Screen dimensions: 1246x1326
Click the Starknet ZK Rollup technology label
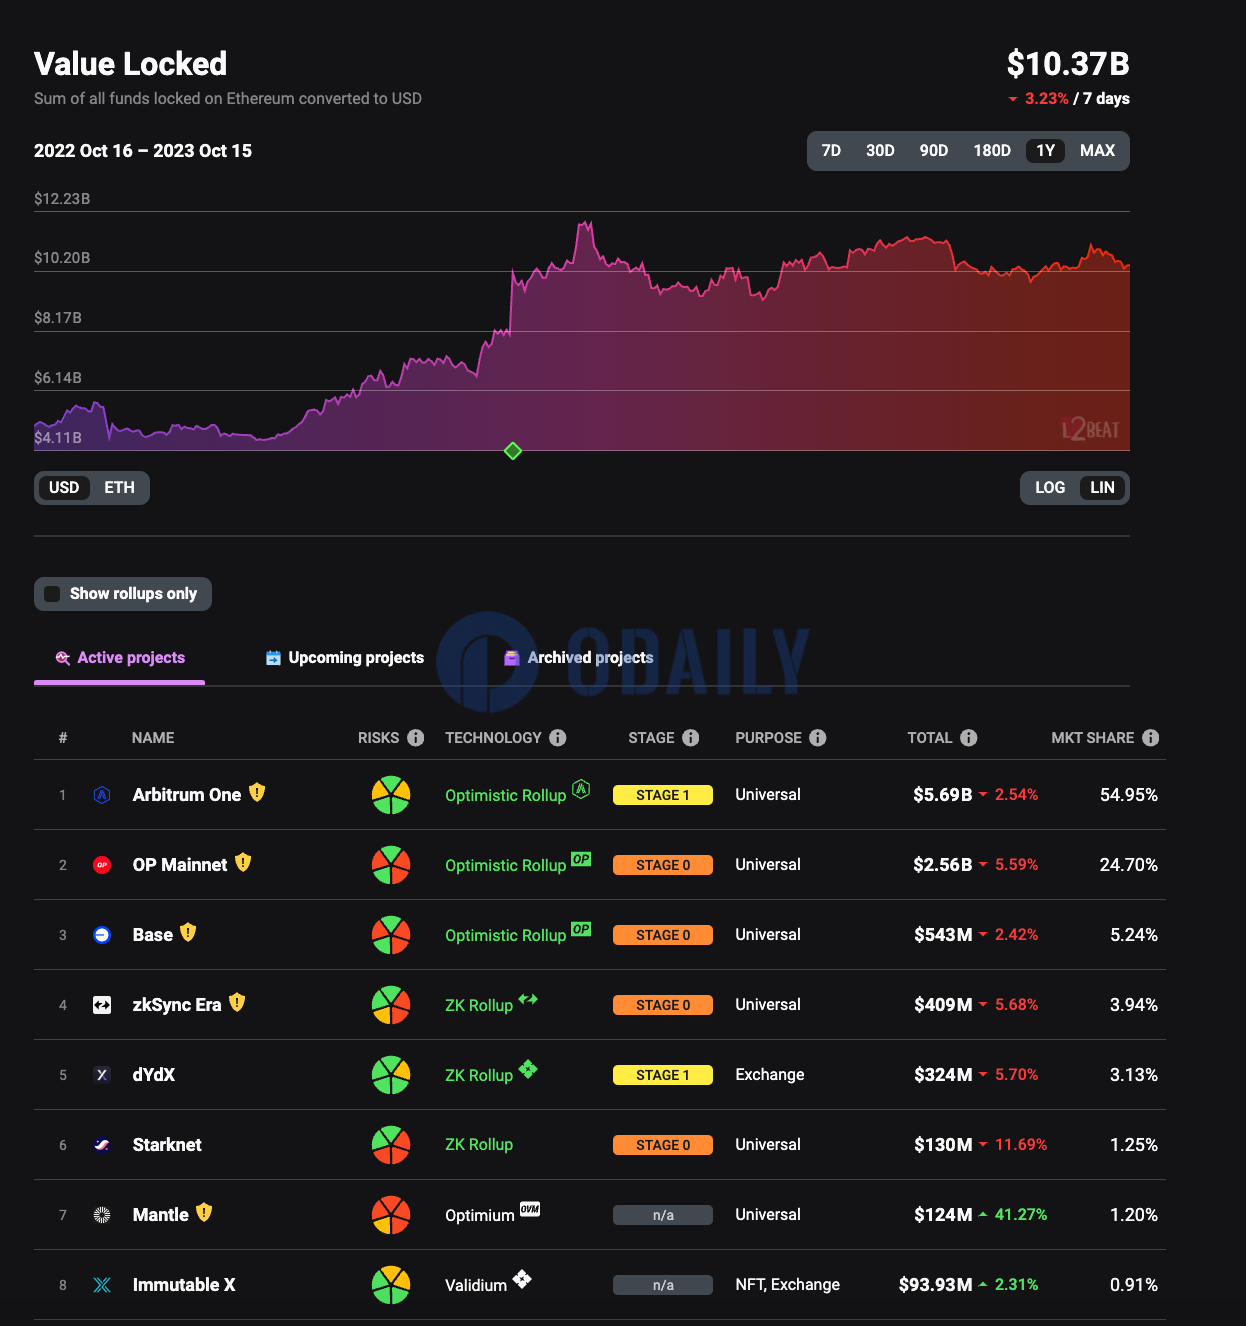[479, 1145]
